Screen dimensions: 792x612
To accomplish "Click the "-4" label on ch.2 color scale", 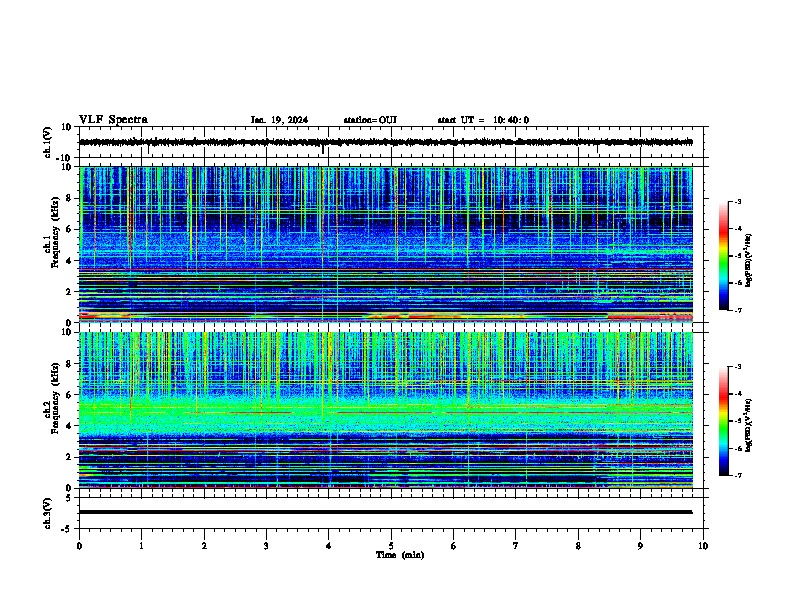I will tap(738, 394).
